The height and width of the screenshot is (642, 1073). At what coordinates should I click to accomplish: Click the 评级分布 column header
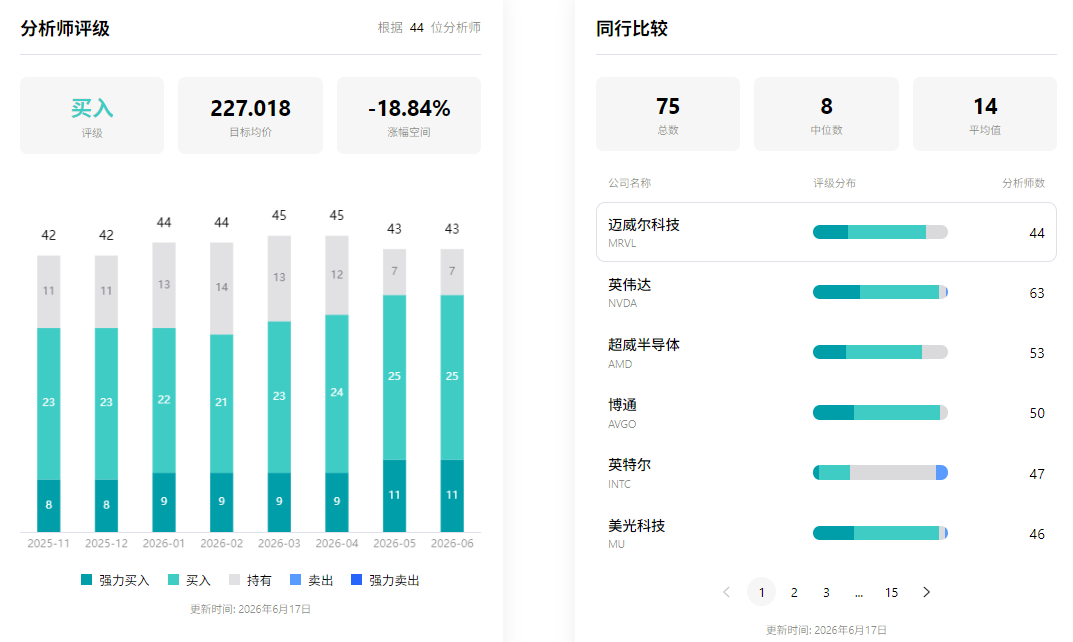tap(834, 183)
